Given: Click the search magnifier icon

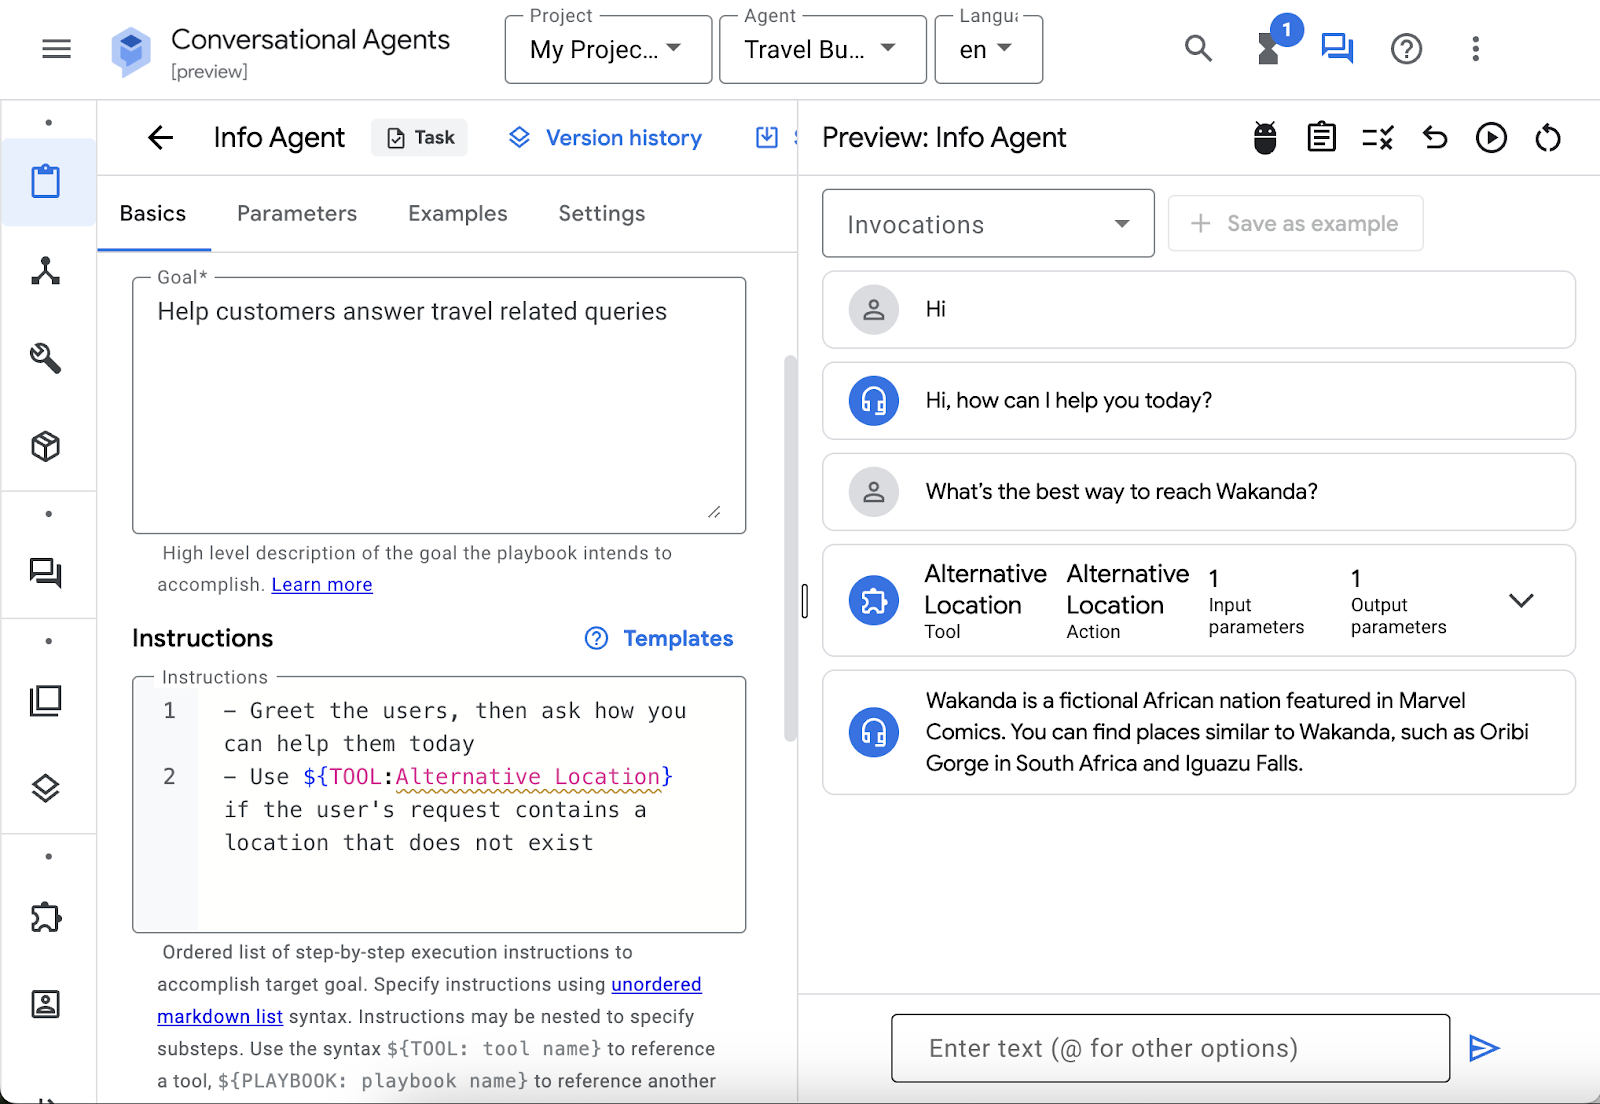Looking at the screenshot, I should (1198, 49).
